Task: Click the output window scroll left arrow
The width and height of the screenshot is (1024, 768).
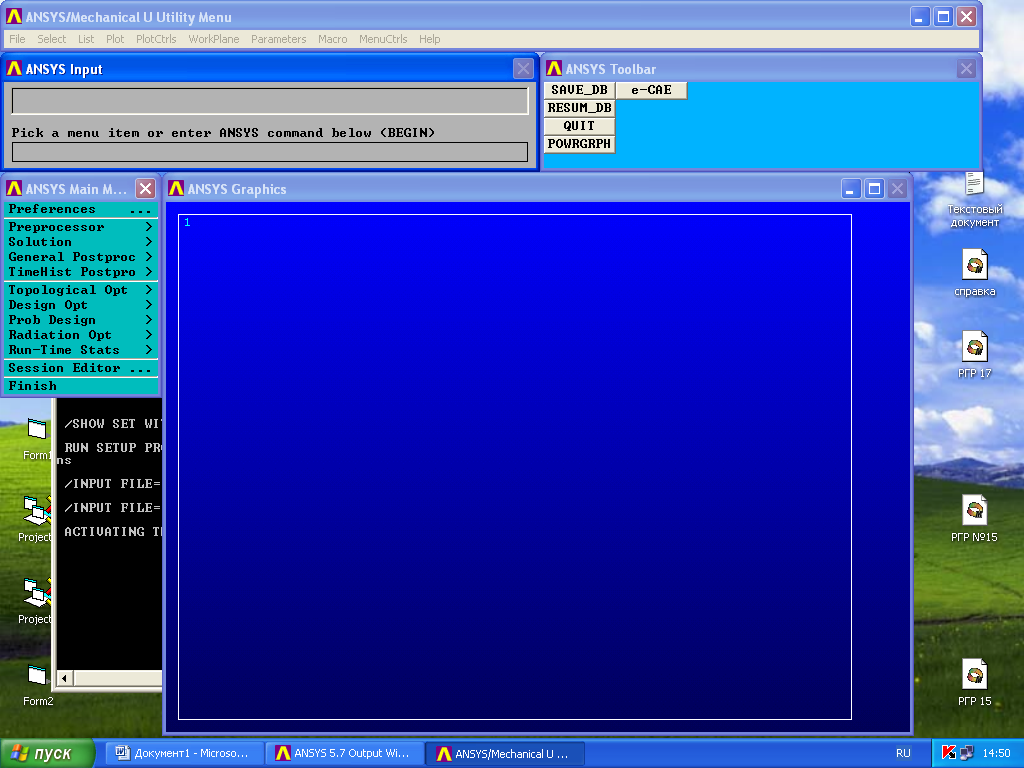Action: pyautogui.click(x=64, y=679)
